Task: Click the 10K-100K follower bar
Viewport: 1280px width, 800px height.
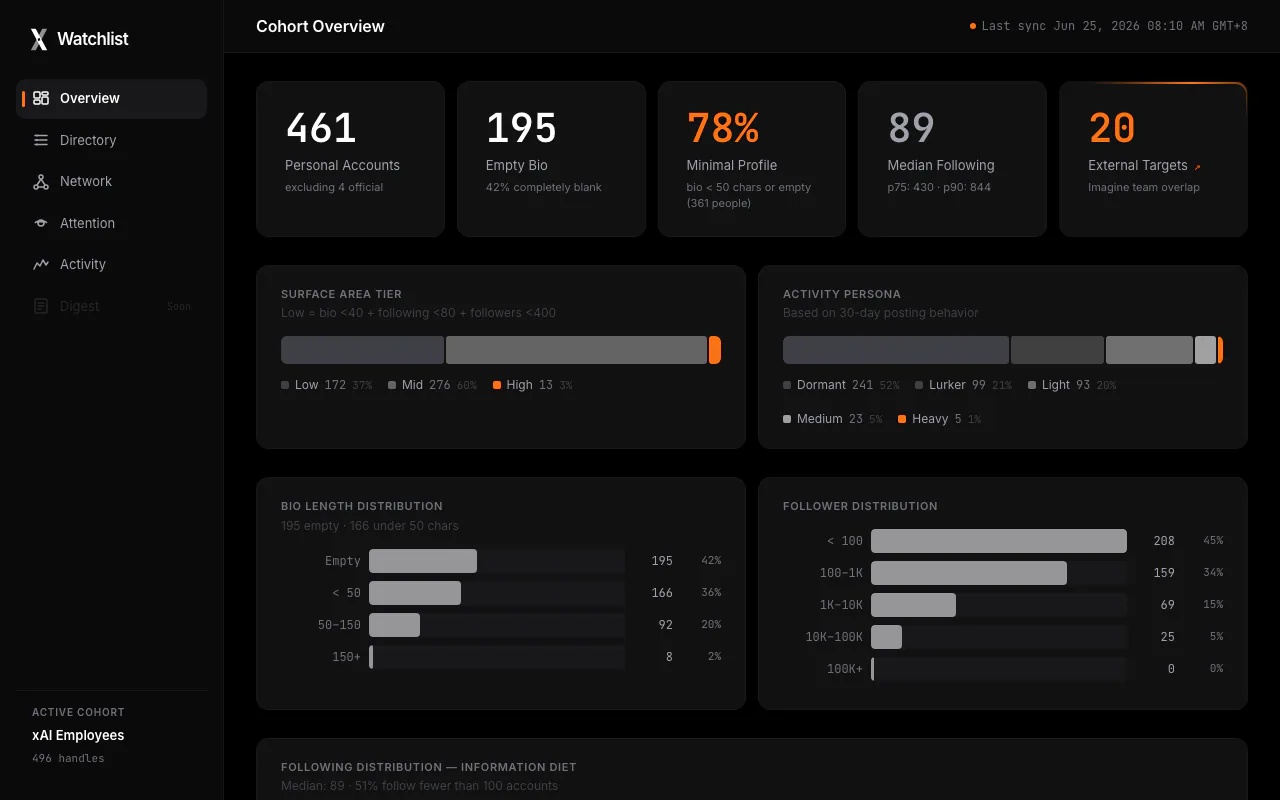Action: (886, 637)
